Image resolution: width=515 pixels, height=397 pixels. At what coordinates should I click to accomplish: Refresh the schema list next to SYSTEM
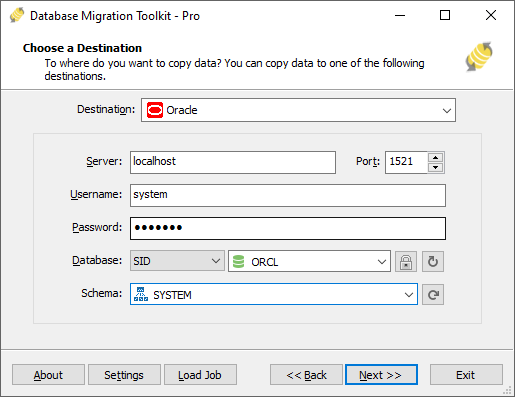433,295
